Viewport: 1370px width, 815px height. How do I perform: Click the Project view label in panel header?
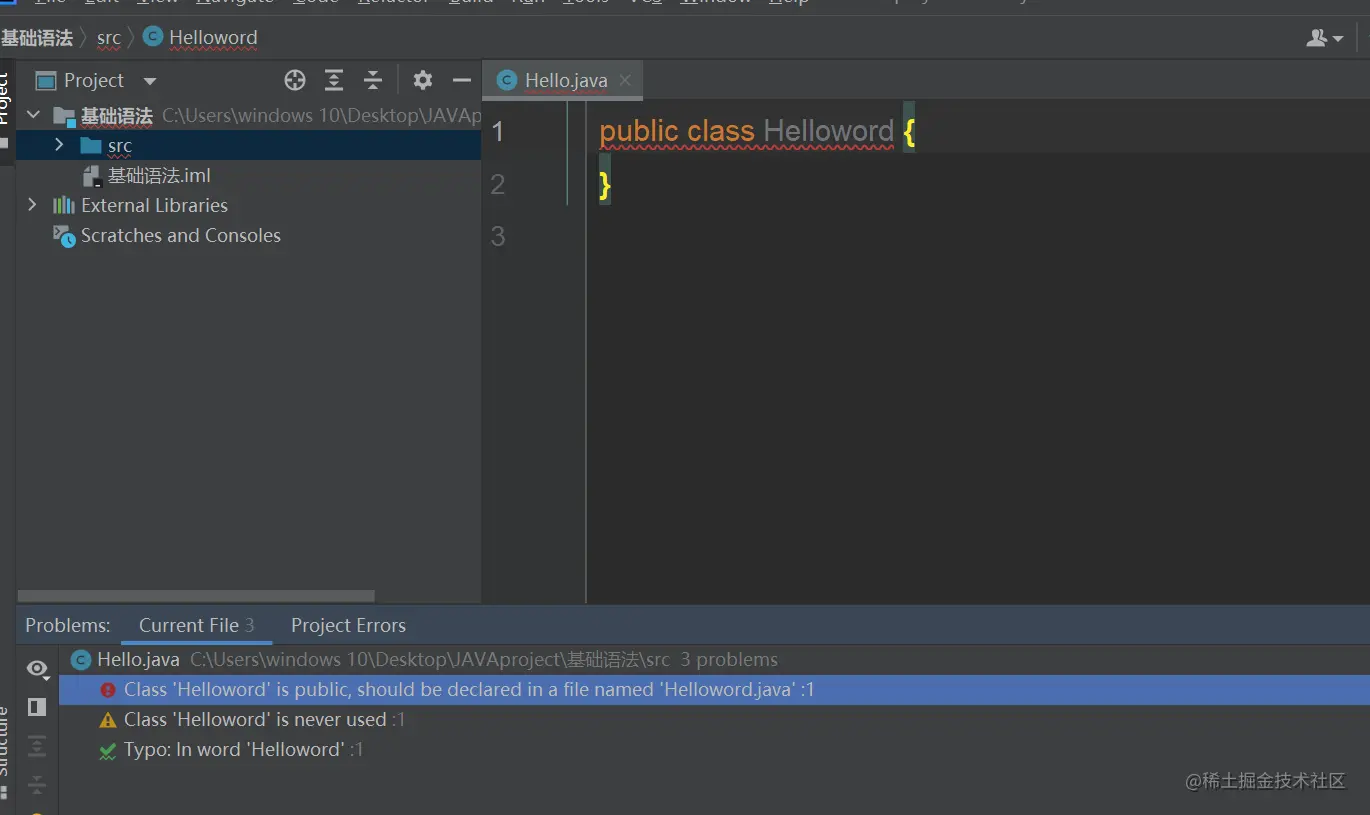coord(94,81)
